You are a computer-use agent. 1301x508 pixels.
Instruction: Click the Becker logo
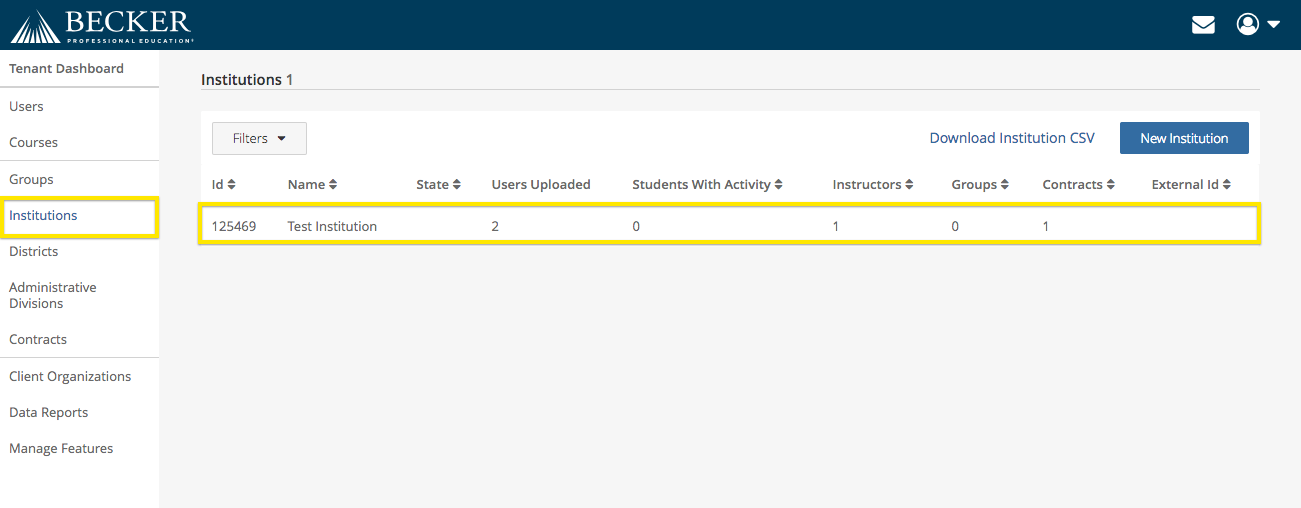102,26
